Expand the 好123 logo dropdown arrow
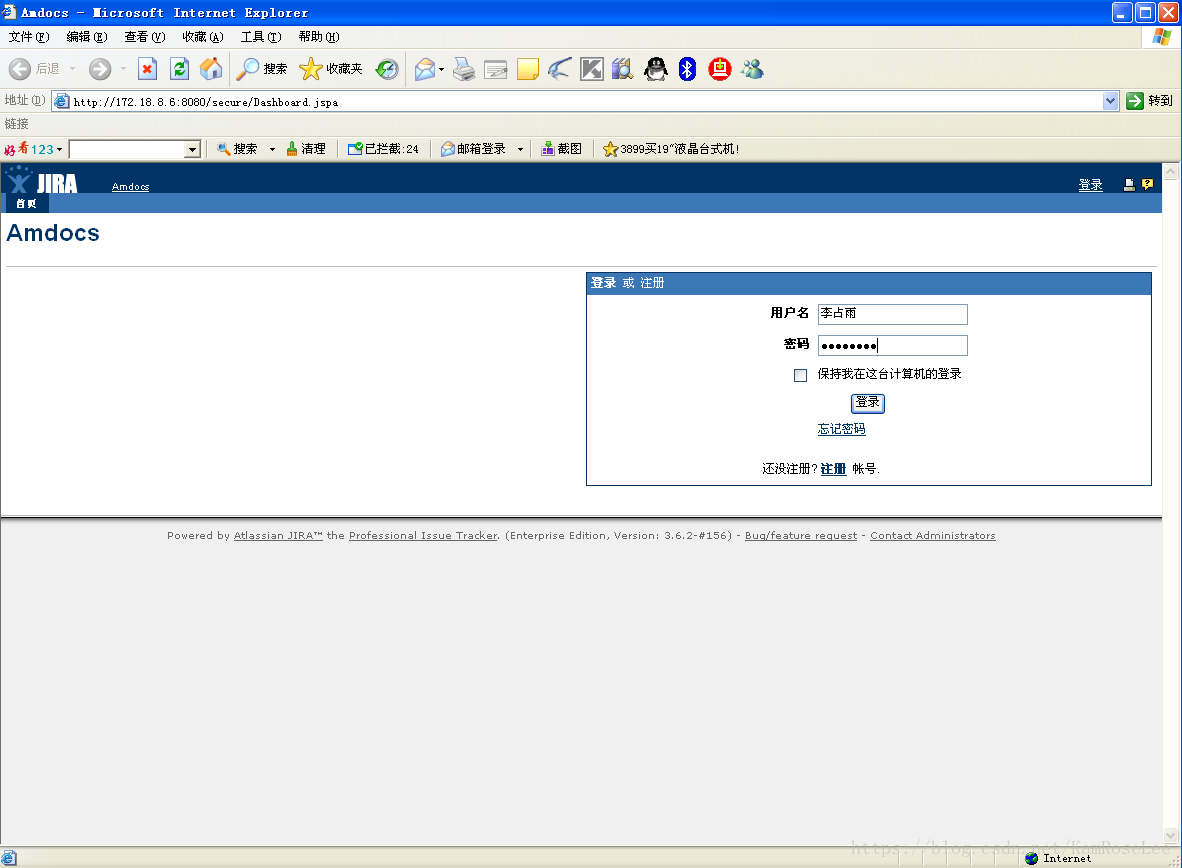Viewport: 1182px width, 868px height. (x=59, y=149)
